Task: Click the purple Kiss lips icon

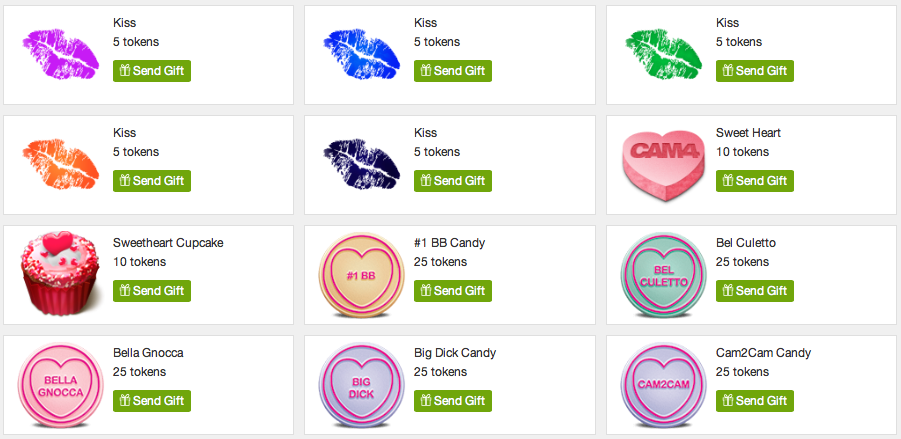Action: click(60, 54)
